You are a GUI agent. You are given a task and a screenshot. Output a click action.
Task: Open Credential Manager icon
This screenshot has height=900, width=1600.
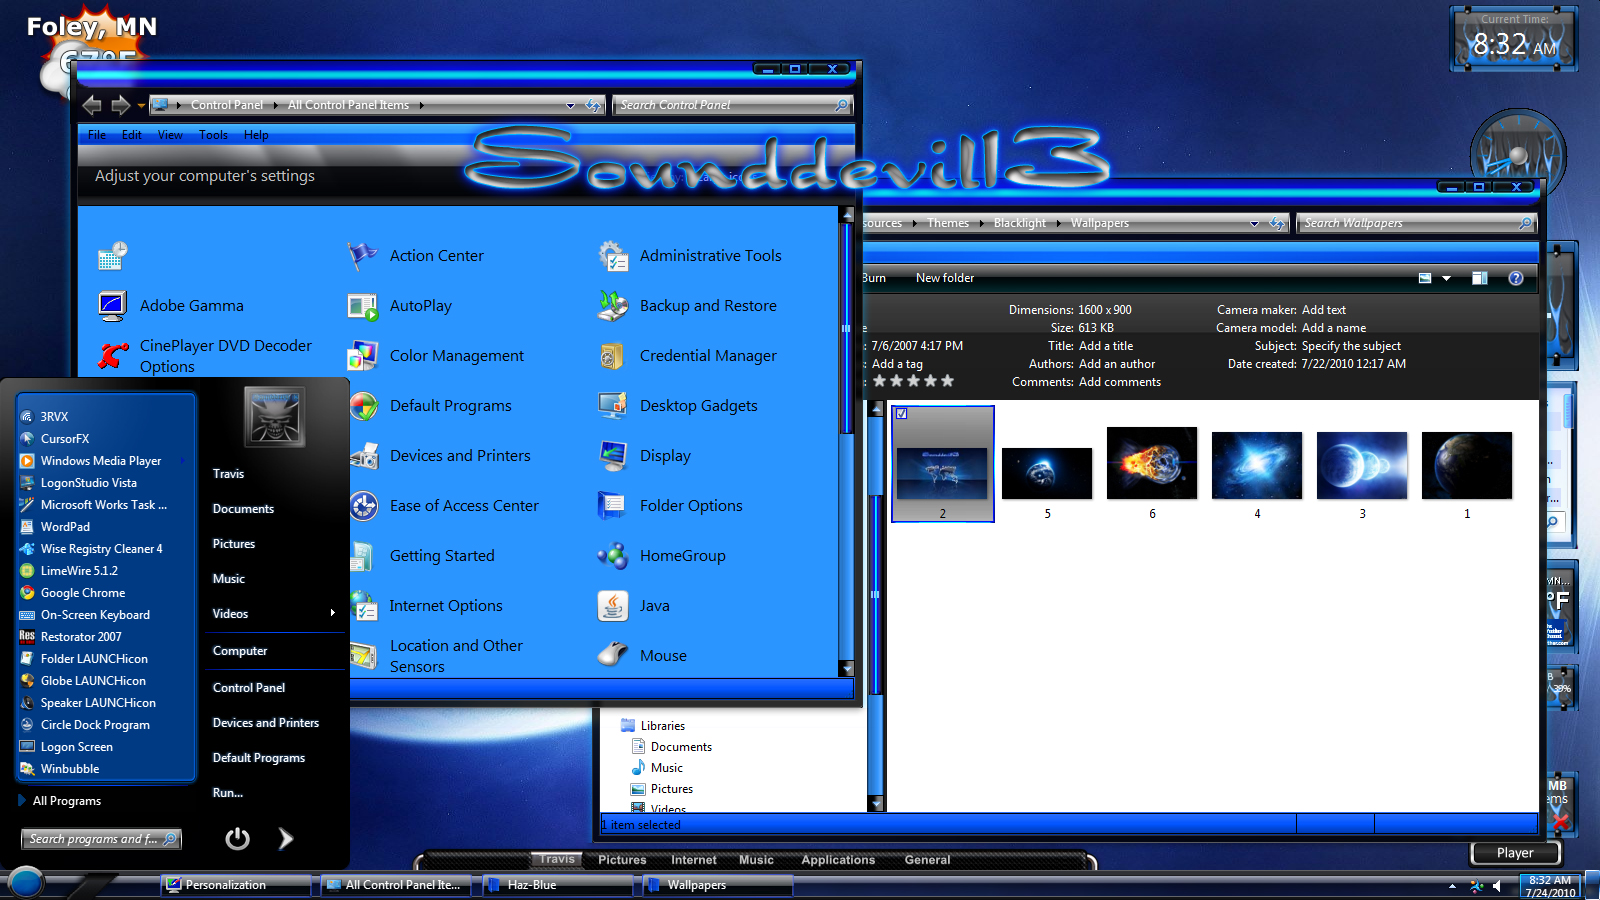(x=612, y=356)
